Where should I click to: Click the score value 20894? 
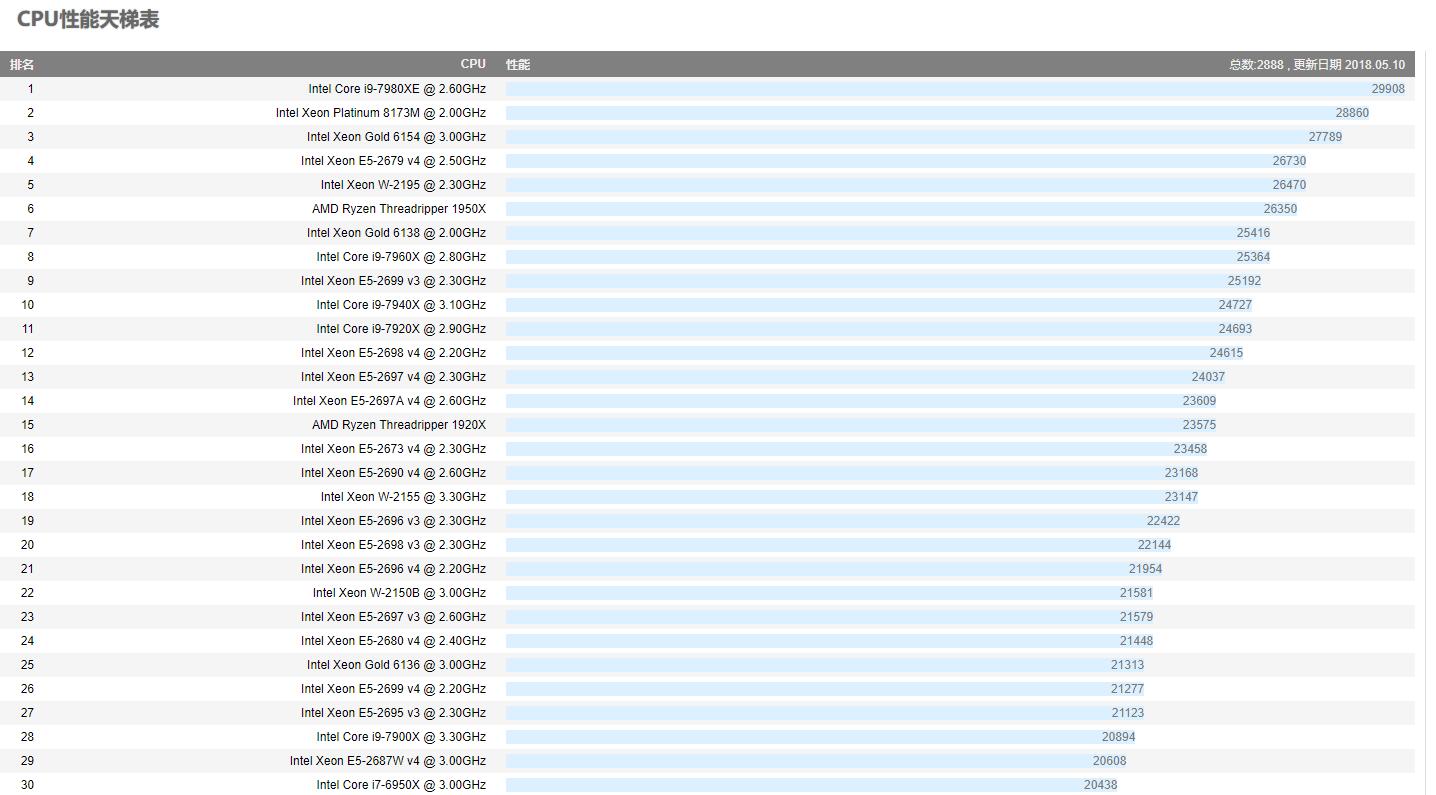[1118, 737]
